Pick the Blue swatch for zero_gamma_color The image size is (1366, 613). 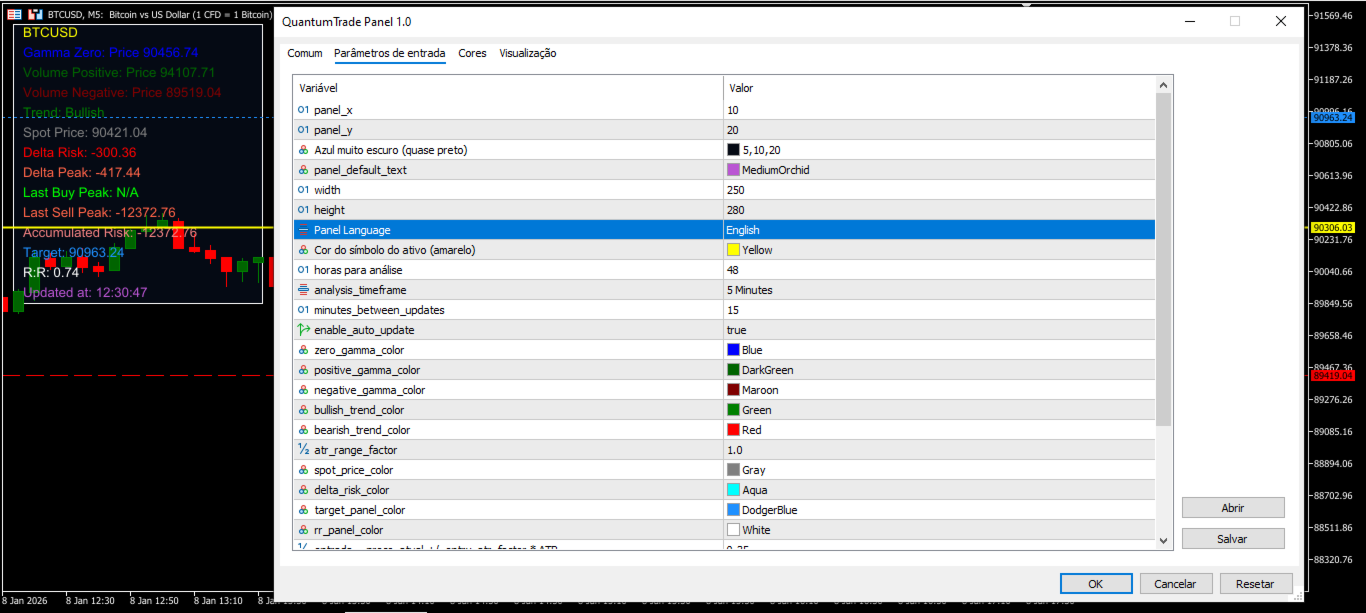click(x=733, y=350)
